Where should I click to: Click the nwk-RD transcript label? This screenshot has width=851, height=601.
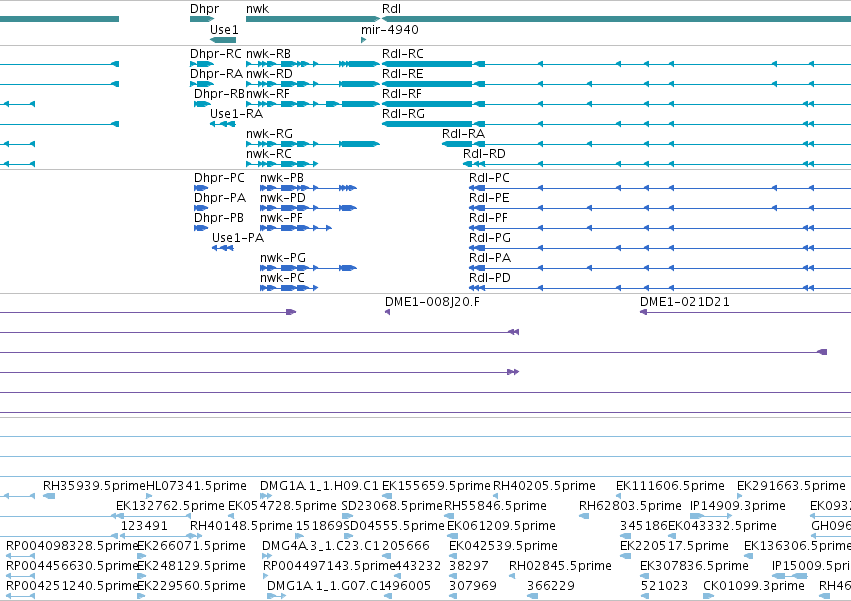(x=269, y=74)
